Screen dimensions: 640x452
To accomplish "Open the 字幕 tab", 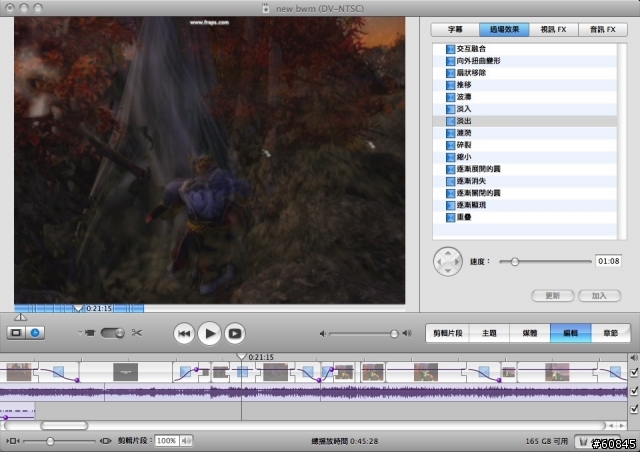I will (x=455, y=29).
